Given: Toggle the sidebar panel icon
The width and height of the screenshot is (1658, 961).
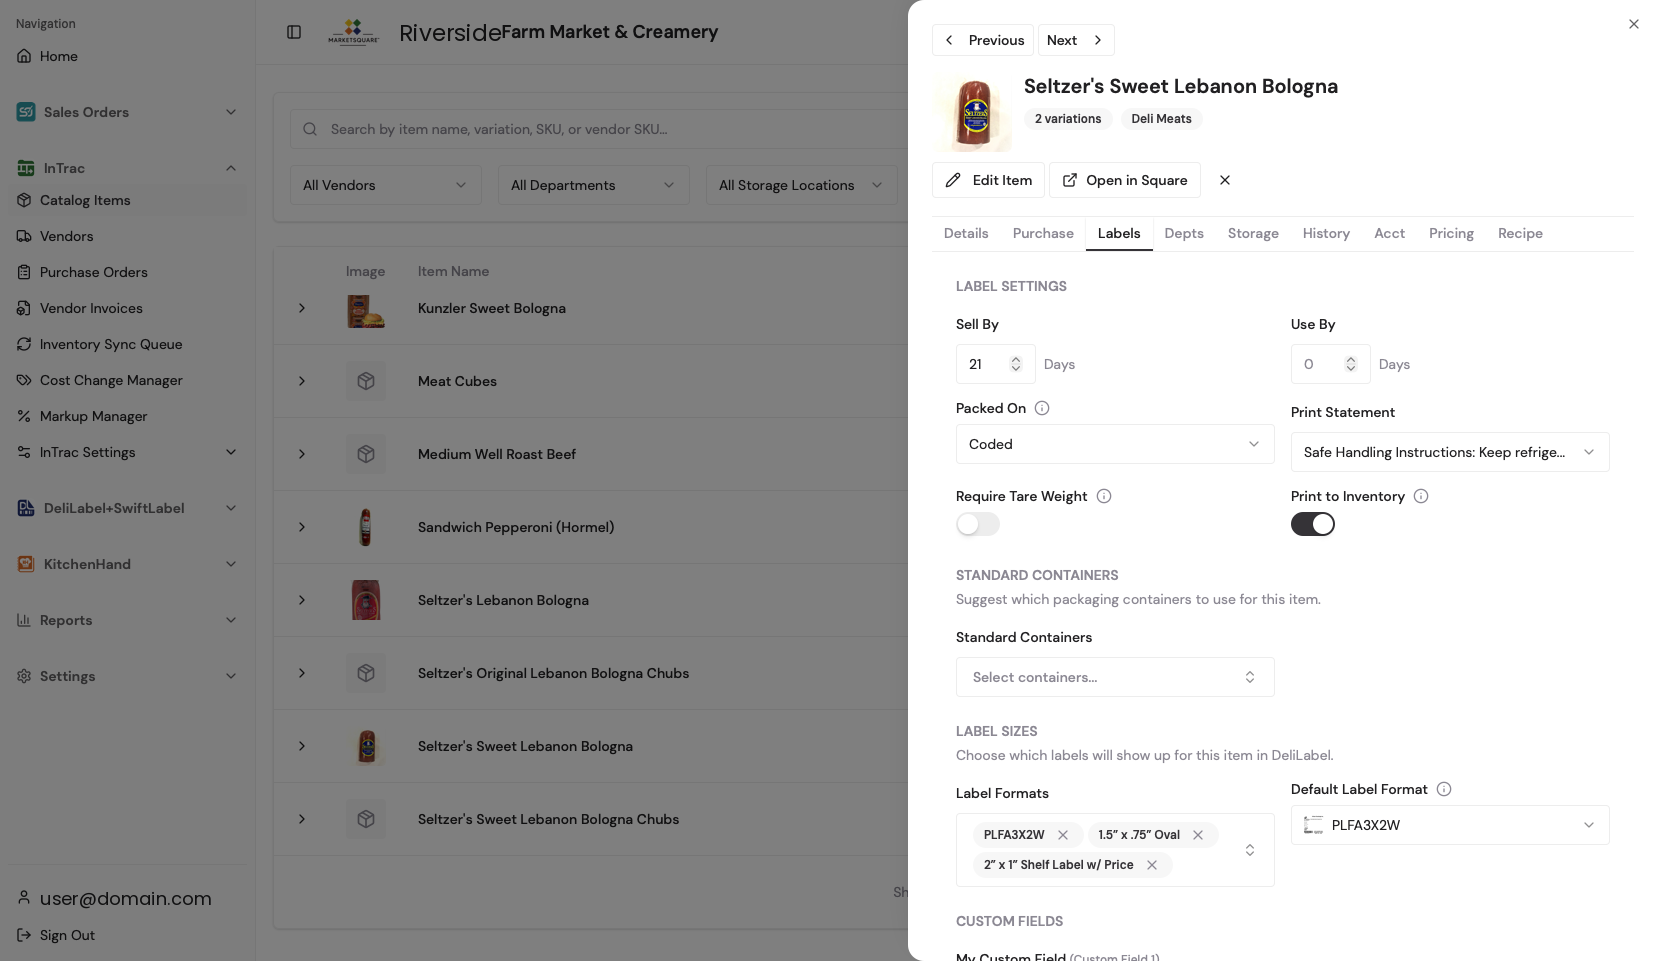Looking at the screenshot, I should click(x=294, y=32).
